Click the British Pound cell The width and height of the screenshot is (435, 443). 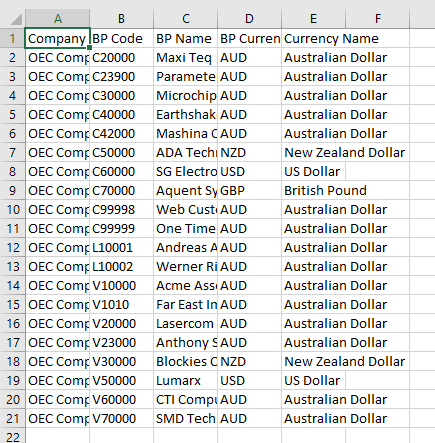313,191
